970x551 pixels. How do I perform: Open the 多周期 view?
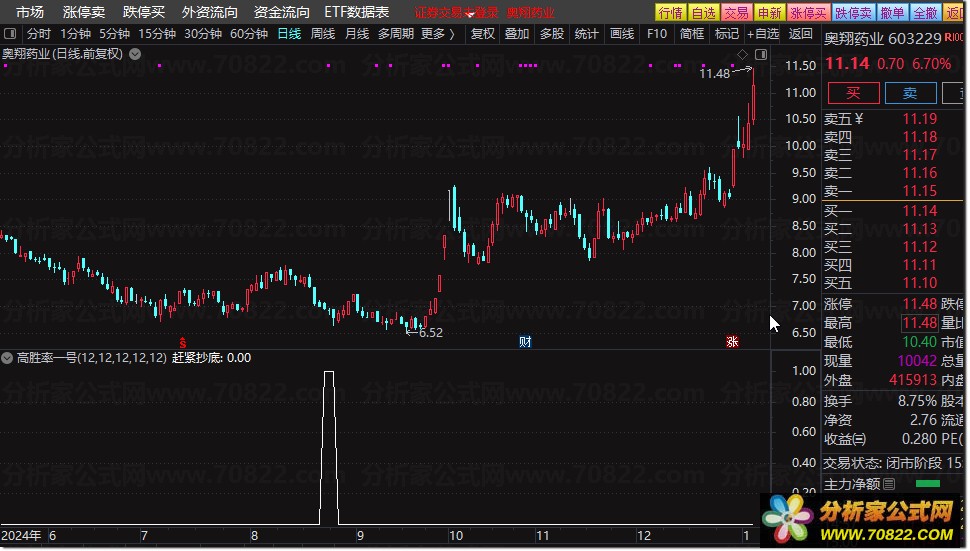point(395,33)
